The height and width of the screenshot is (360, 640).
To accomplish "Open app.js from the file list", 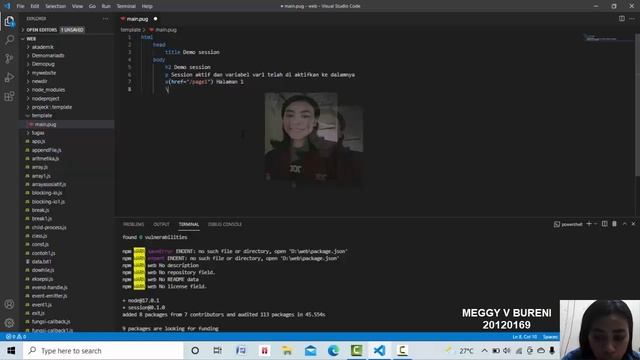I will click(38, 141).
